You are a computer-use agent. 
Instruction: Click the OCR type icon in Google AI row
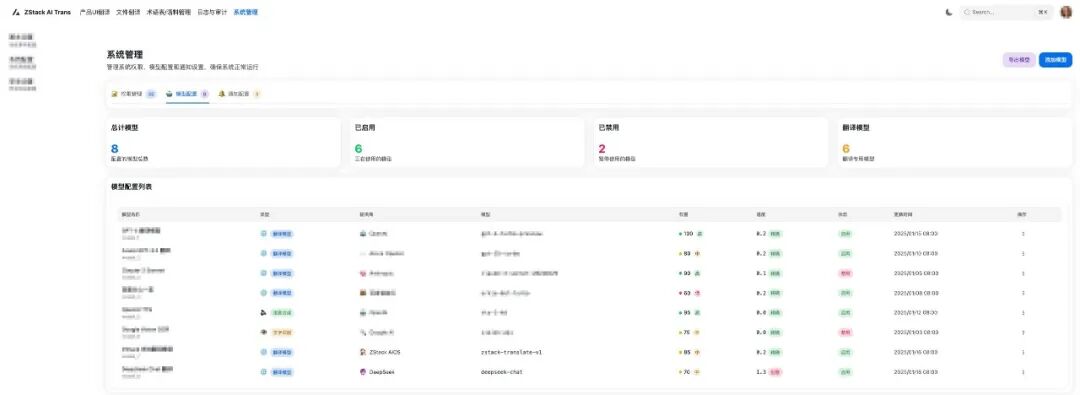[x=263, y=332]
